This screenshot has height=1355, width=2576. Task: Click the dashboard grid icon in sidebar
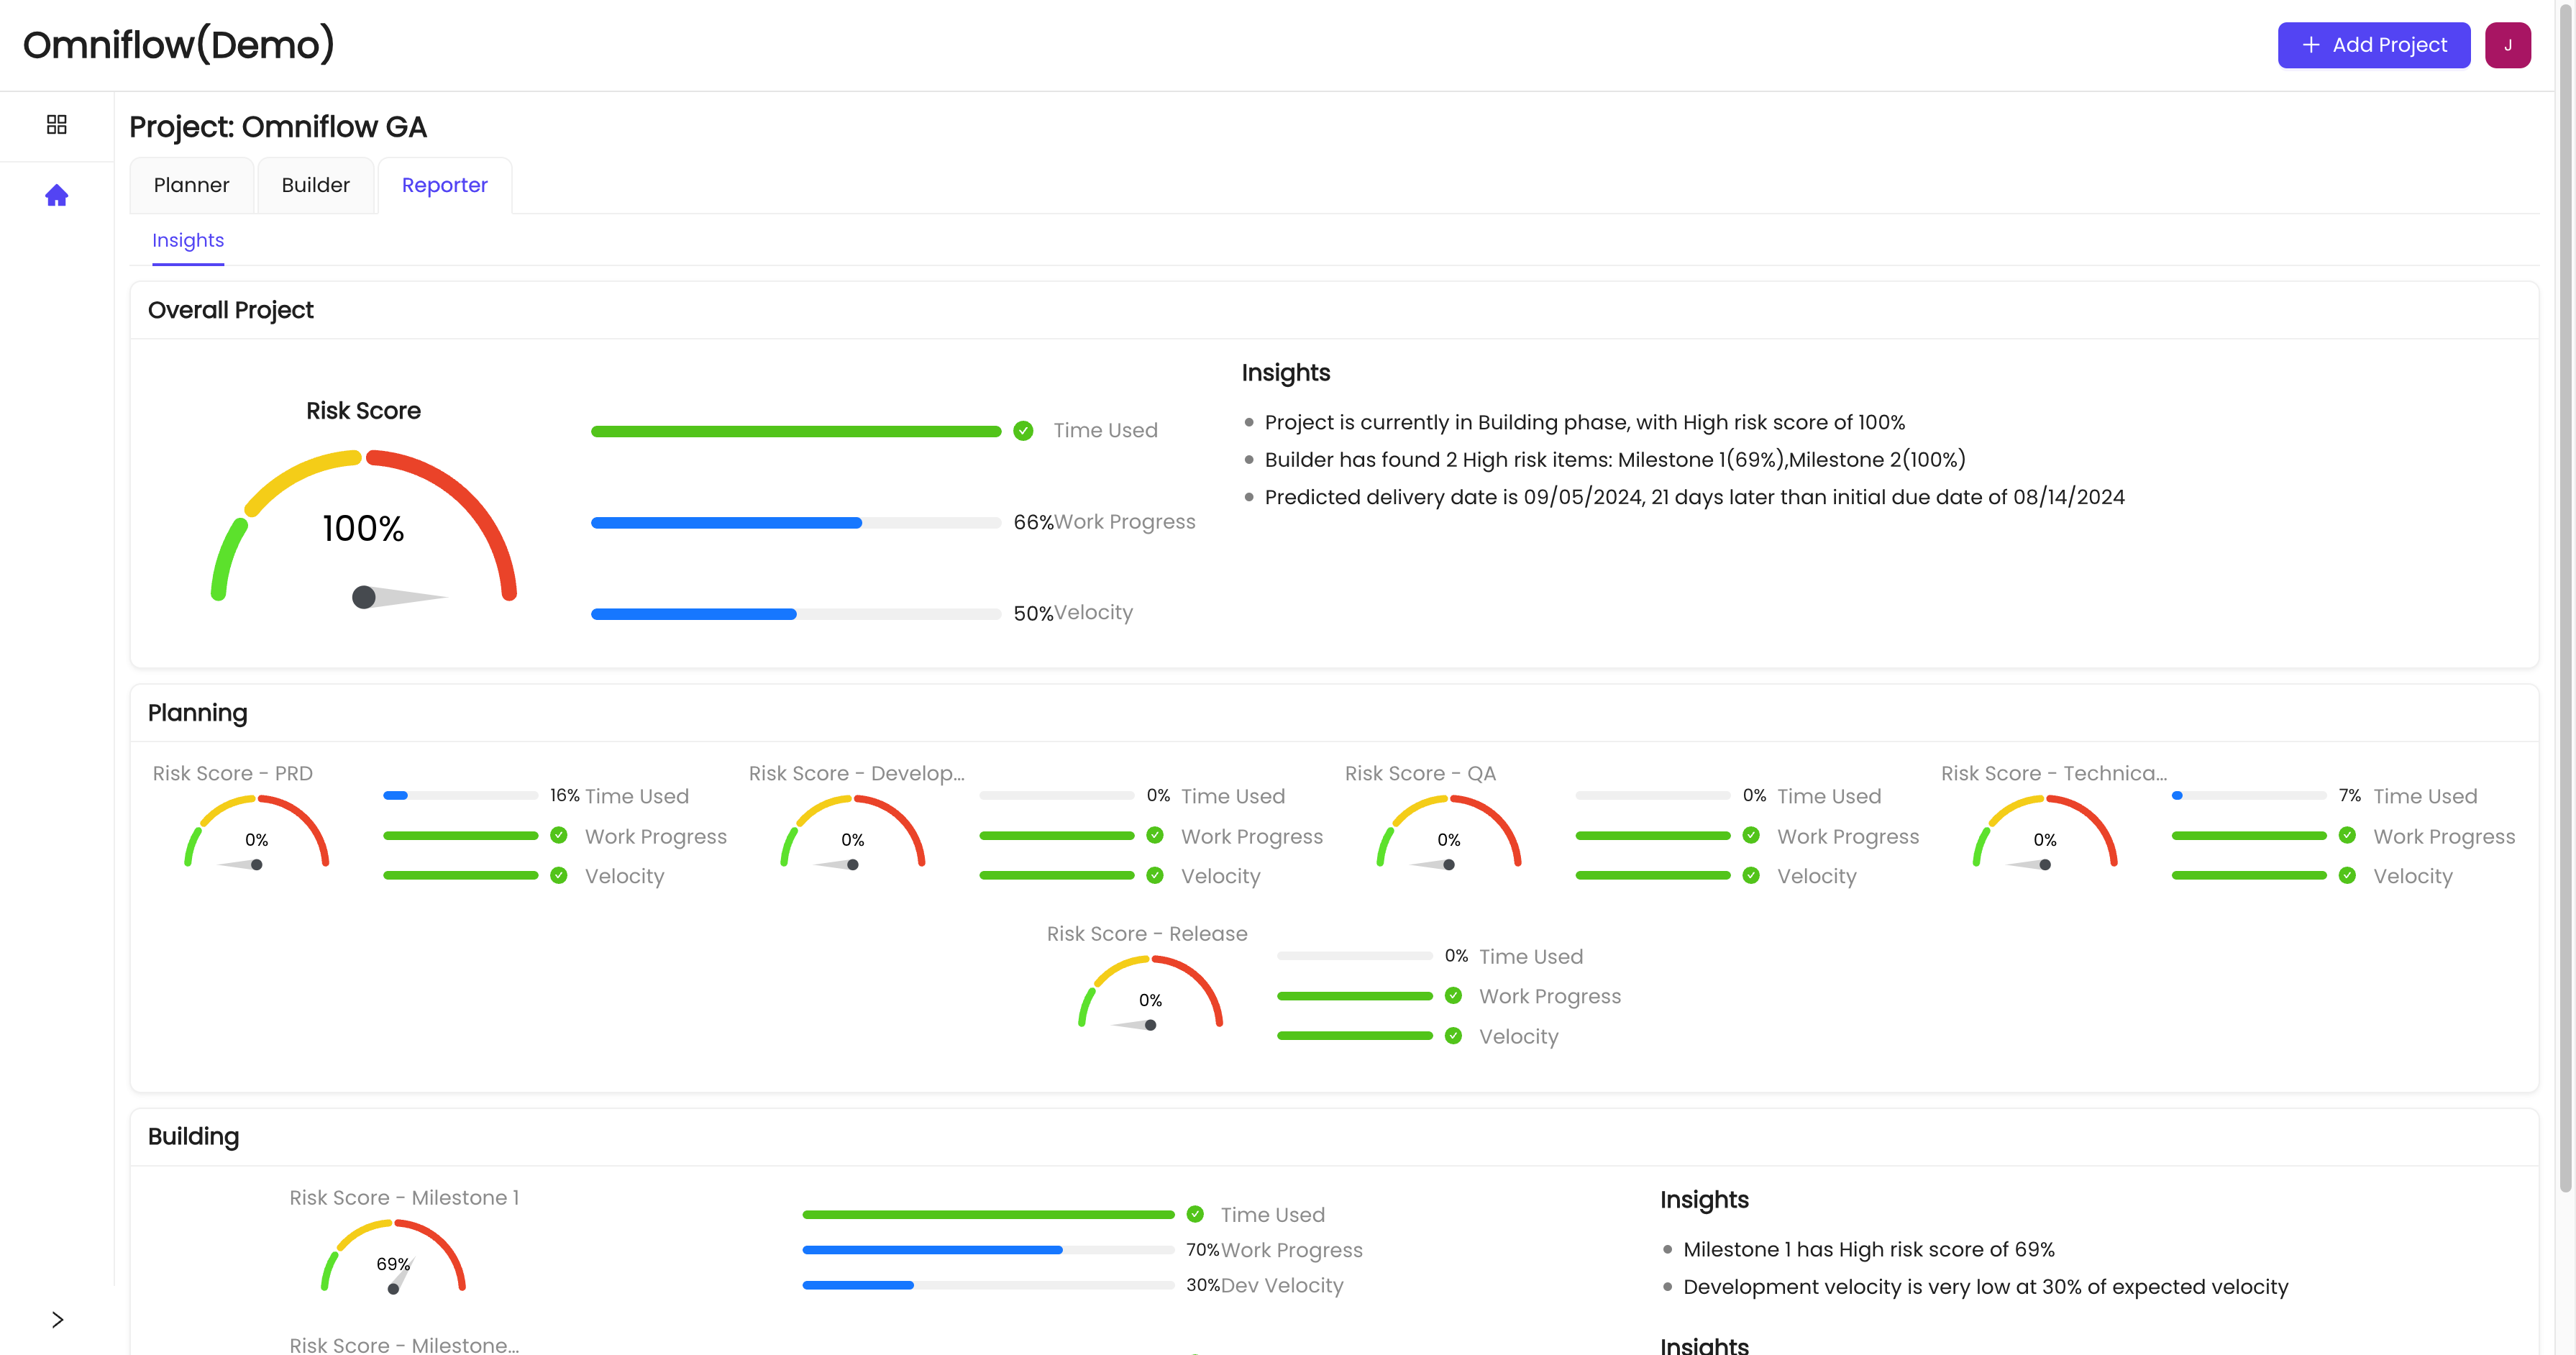coord(56,124)
